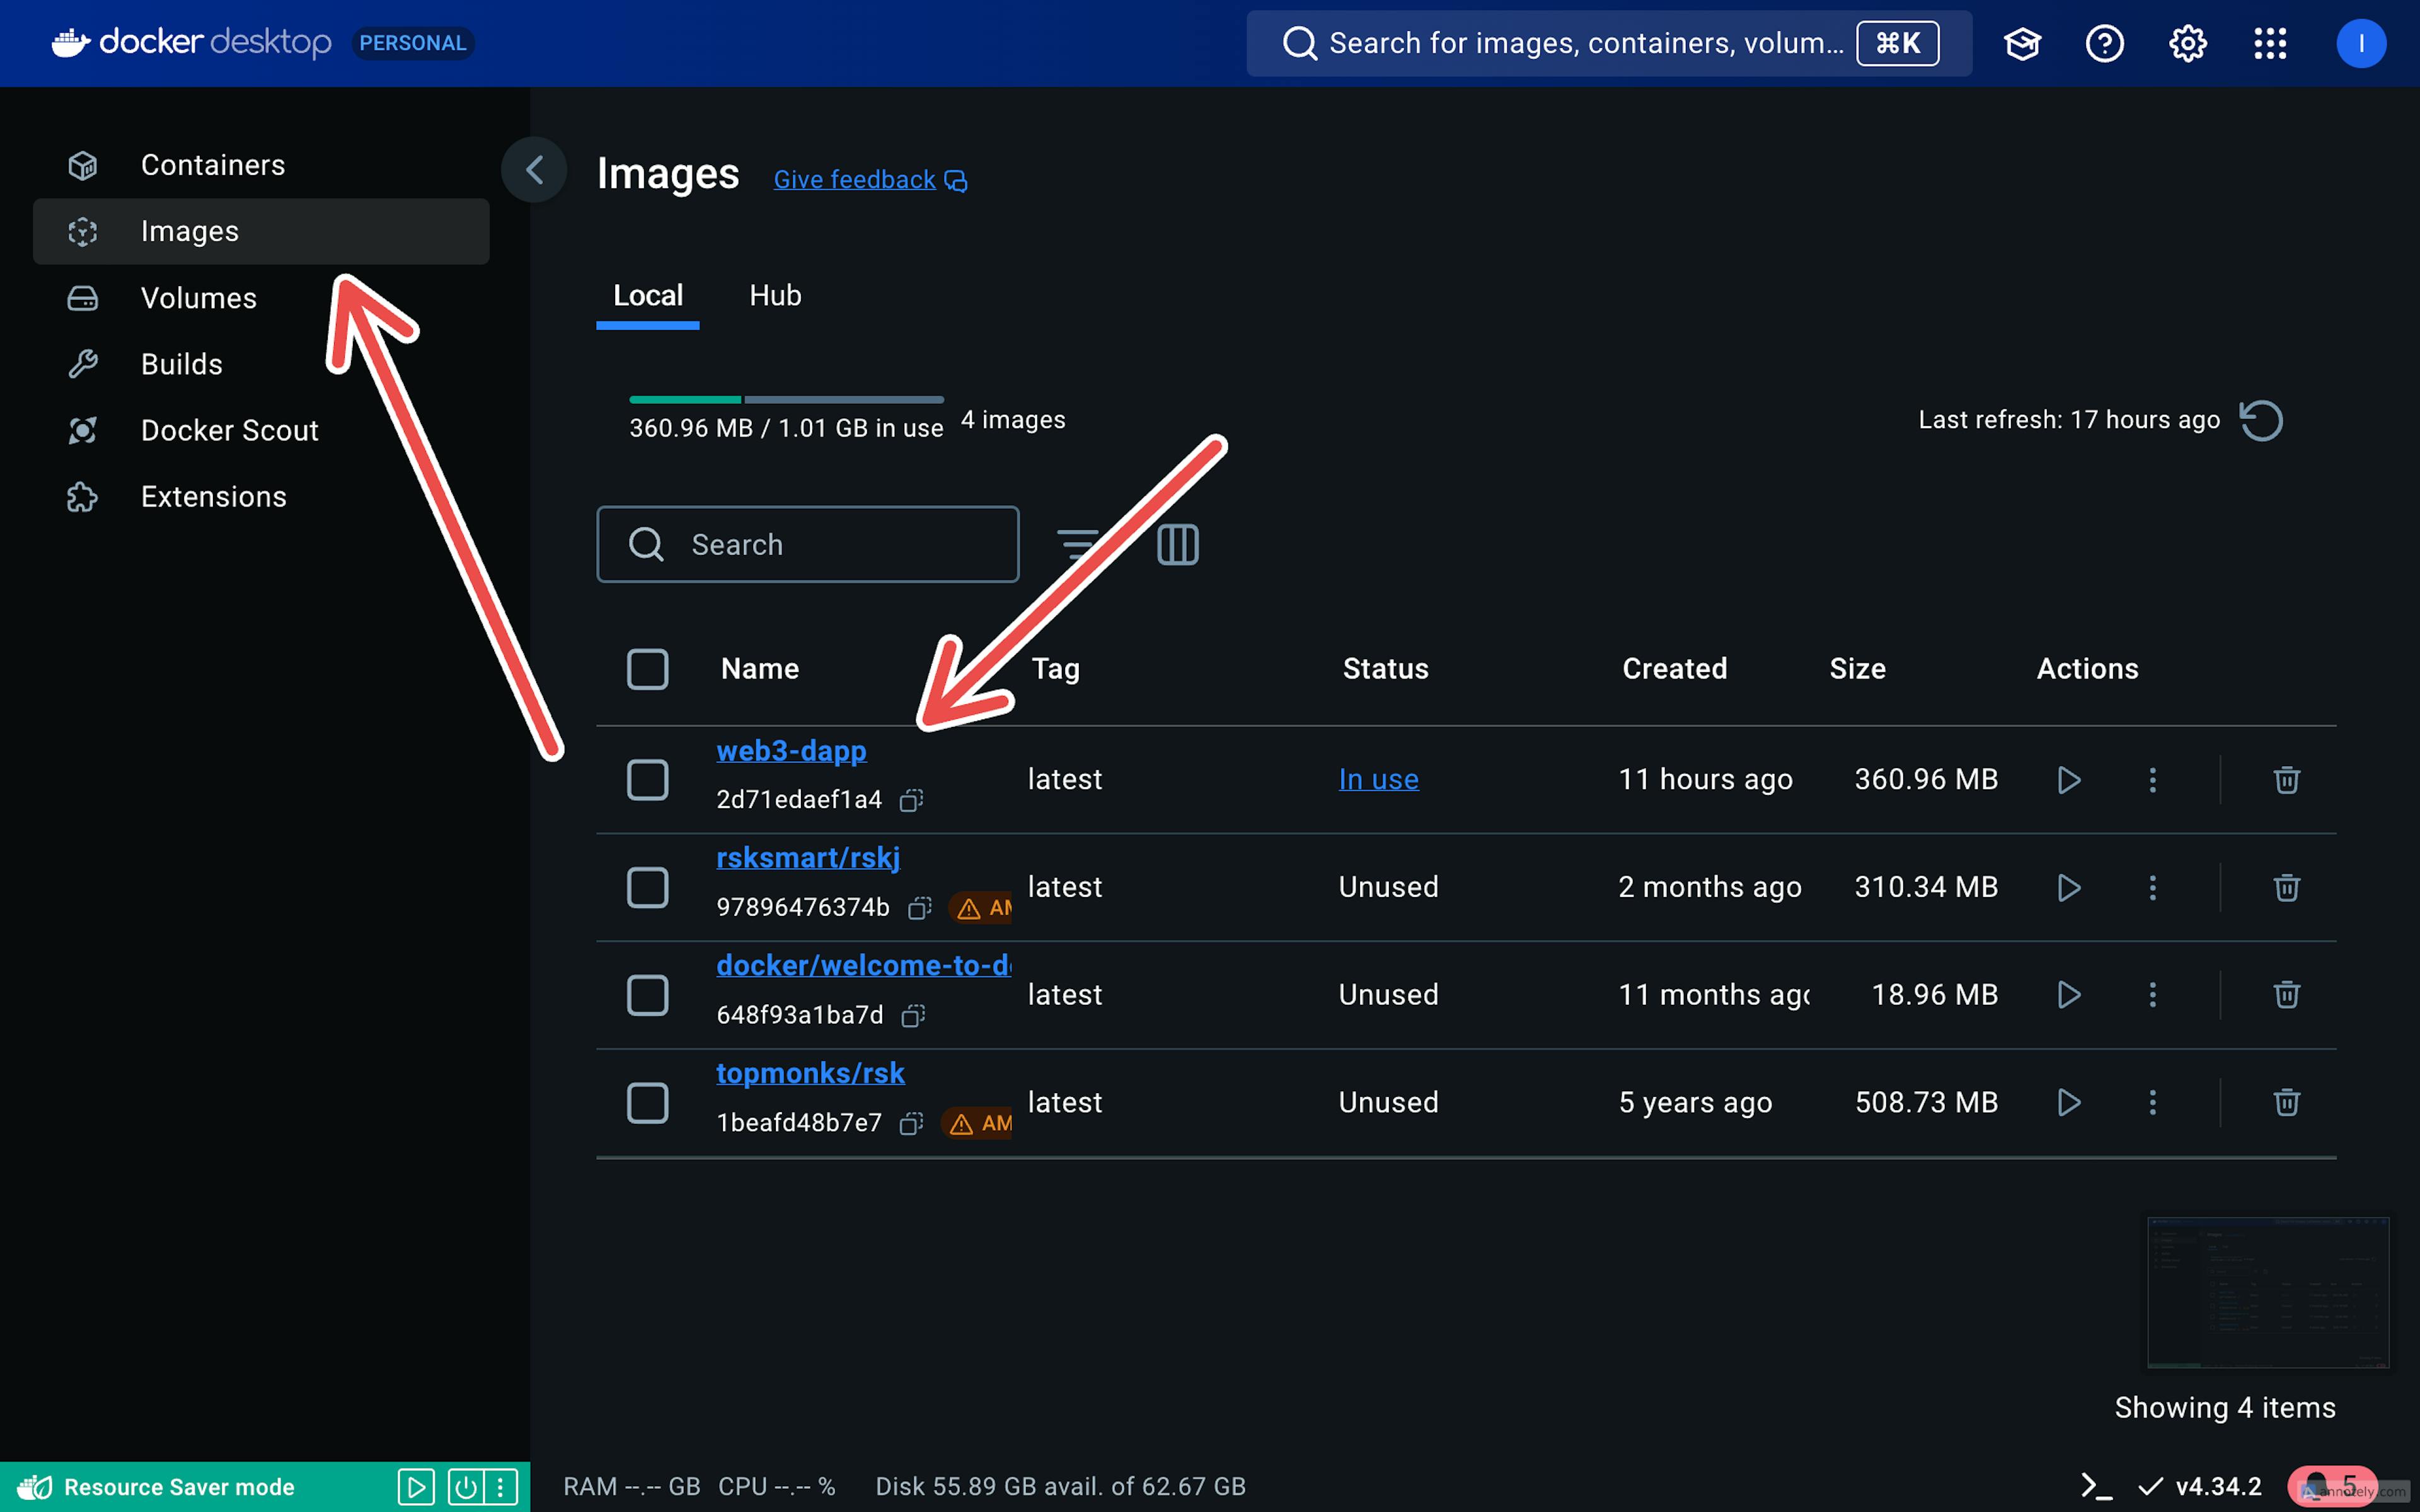Copy the topmonks/rsk image ID

(x=911, y=1124)
